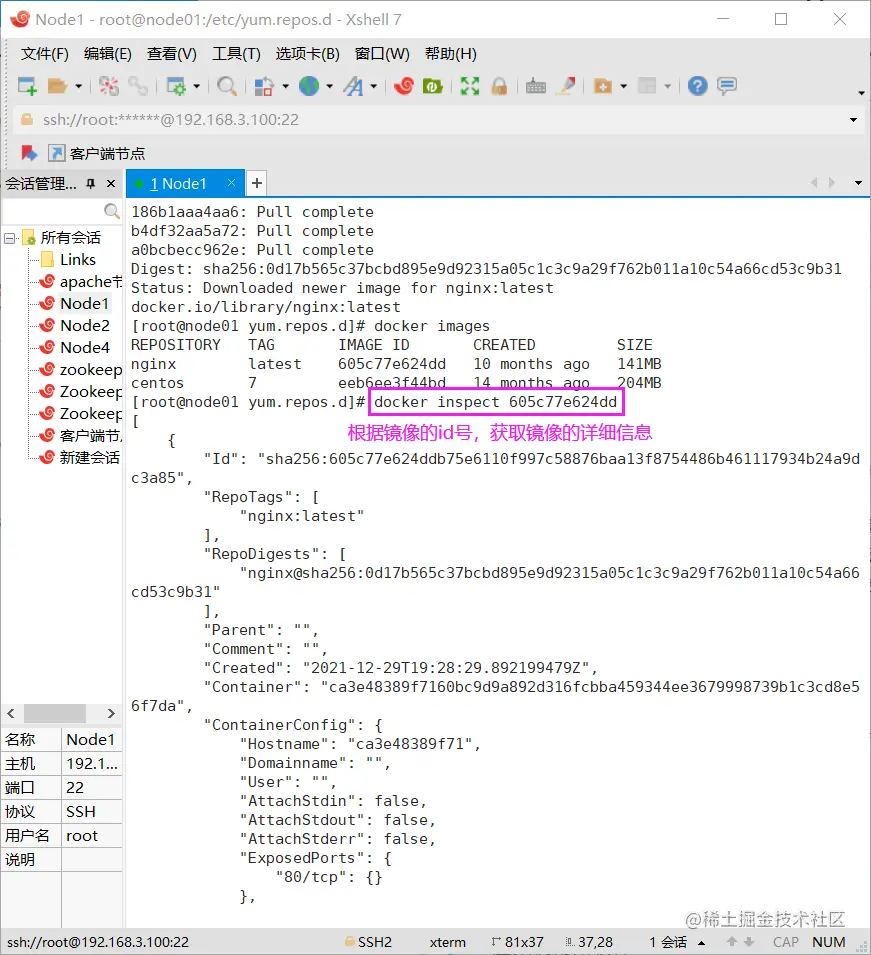Click the Open session folder icon

pyautogui.click(x=57, y=86)
